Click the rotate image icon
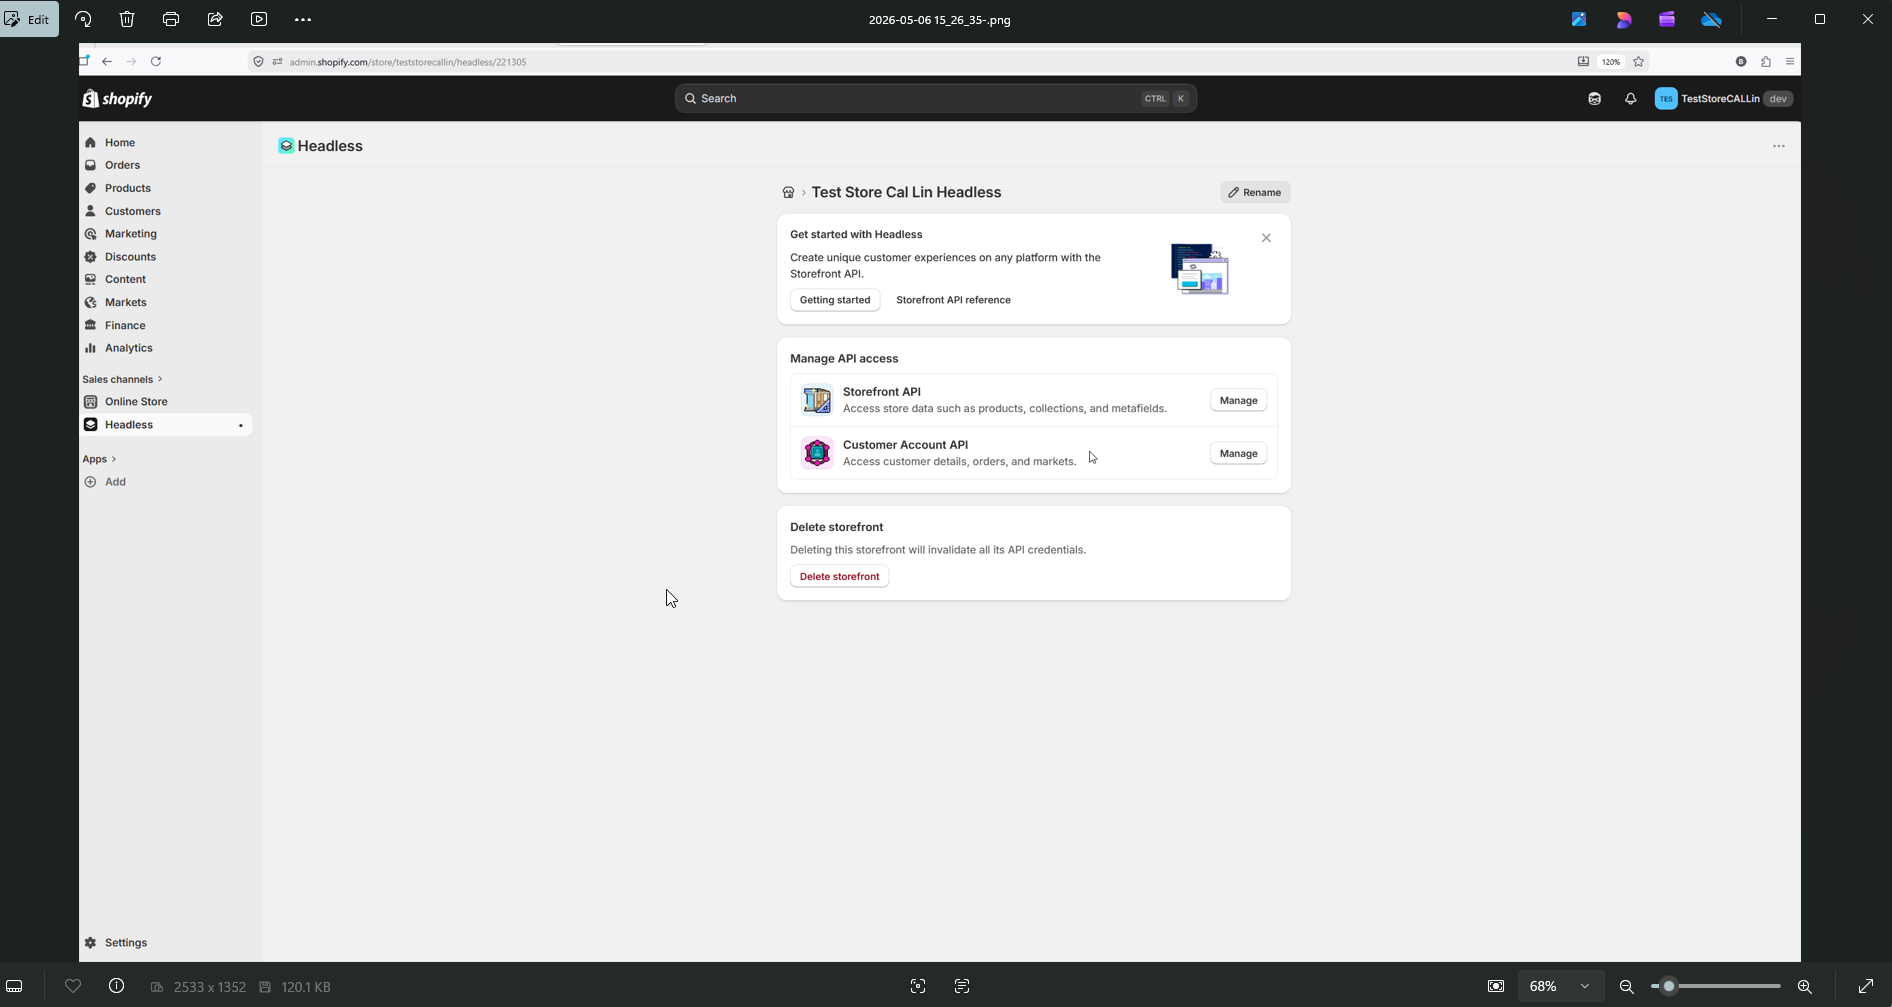 (83, 19)
